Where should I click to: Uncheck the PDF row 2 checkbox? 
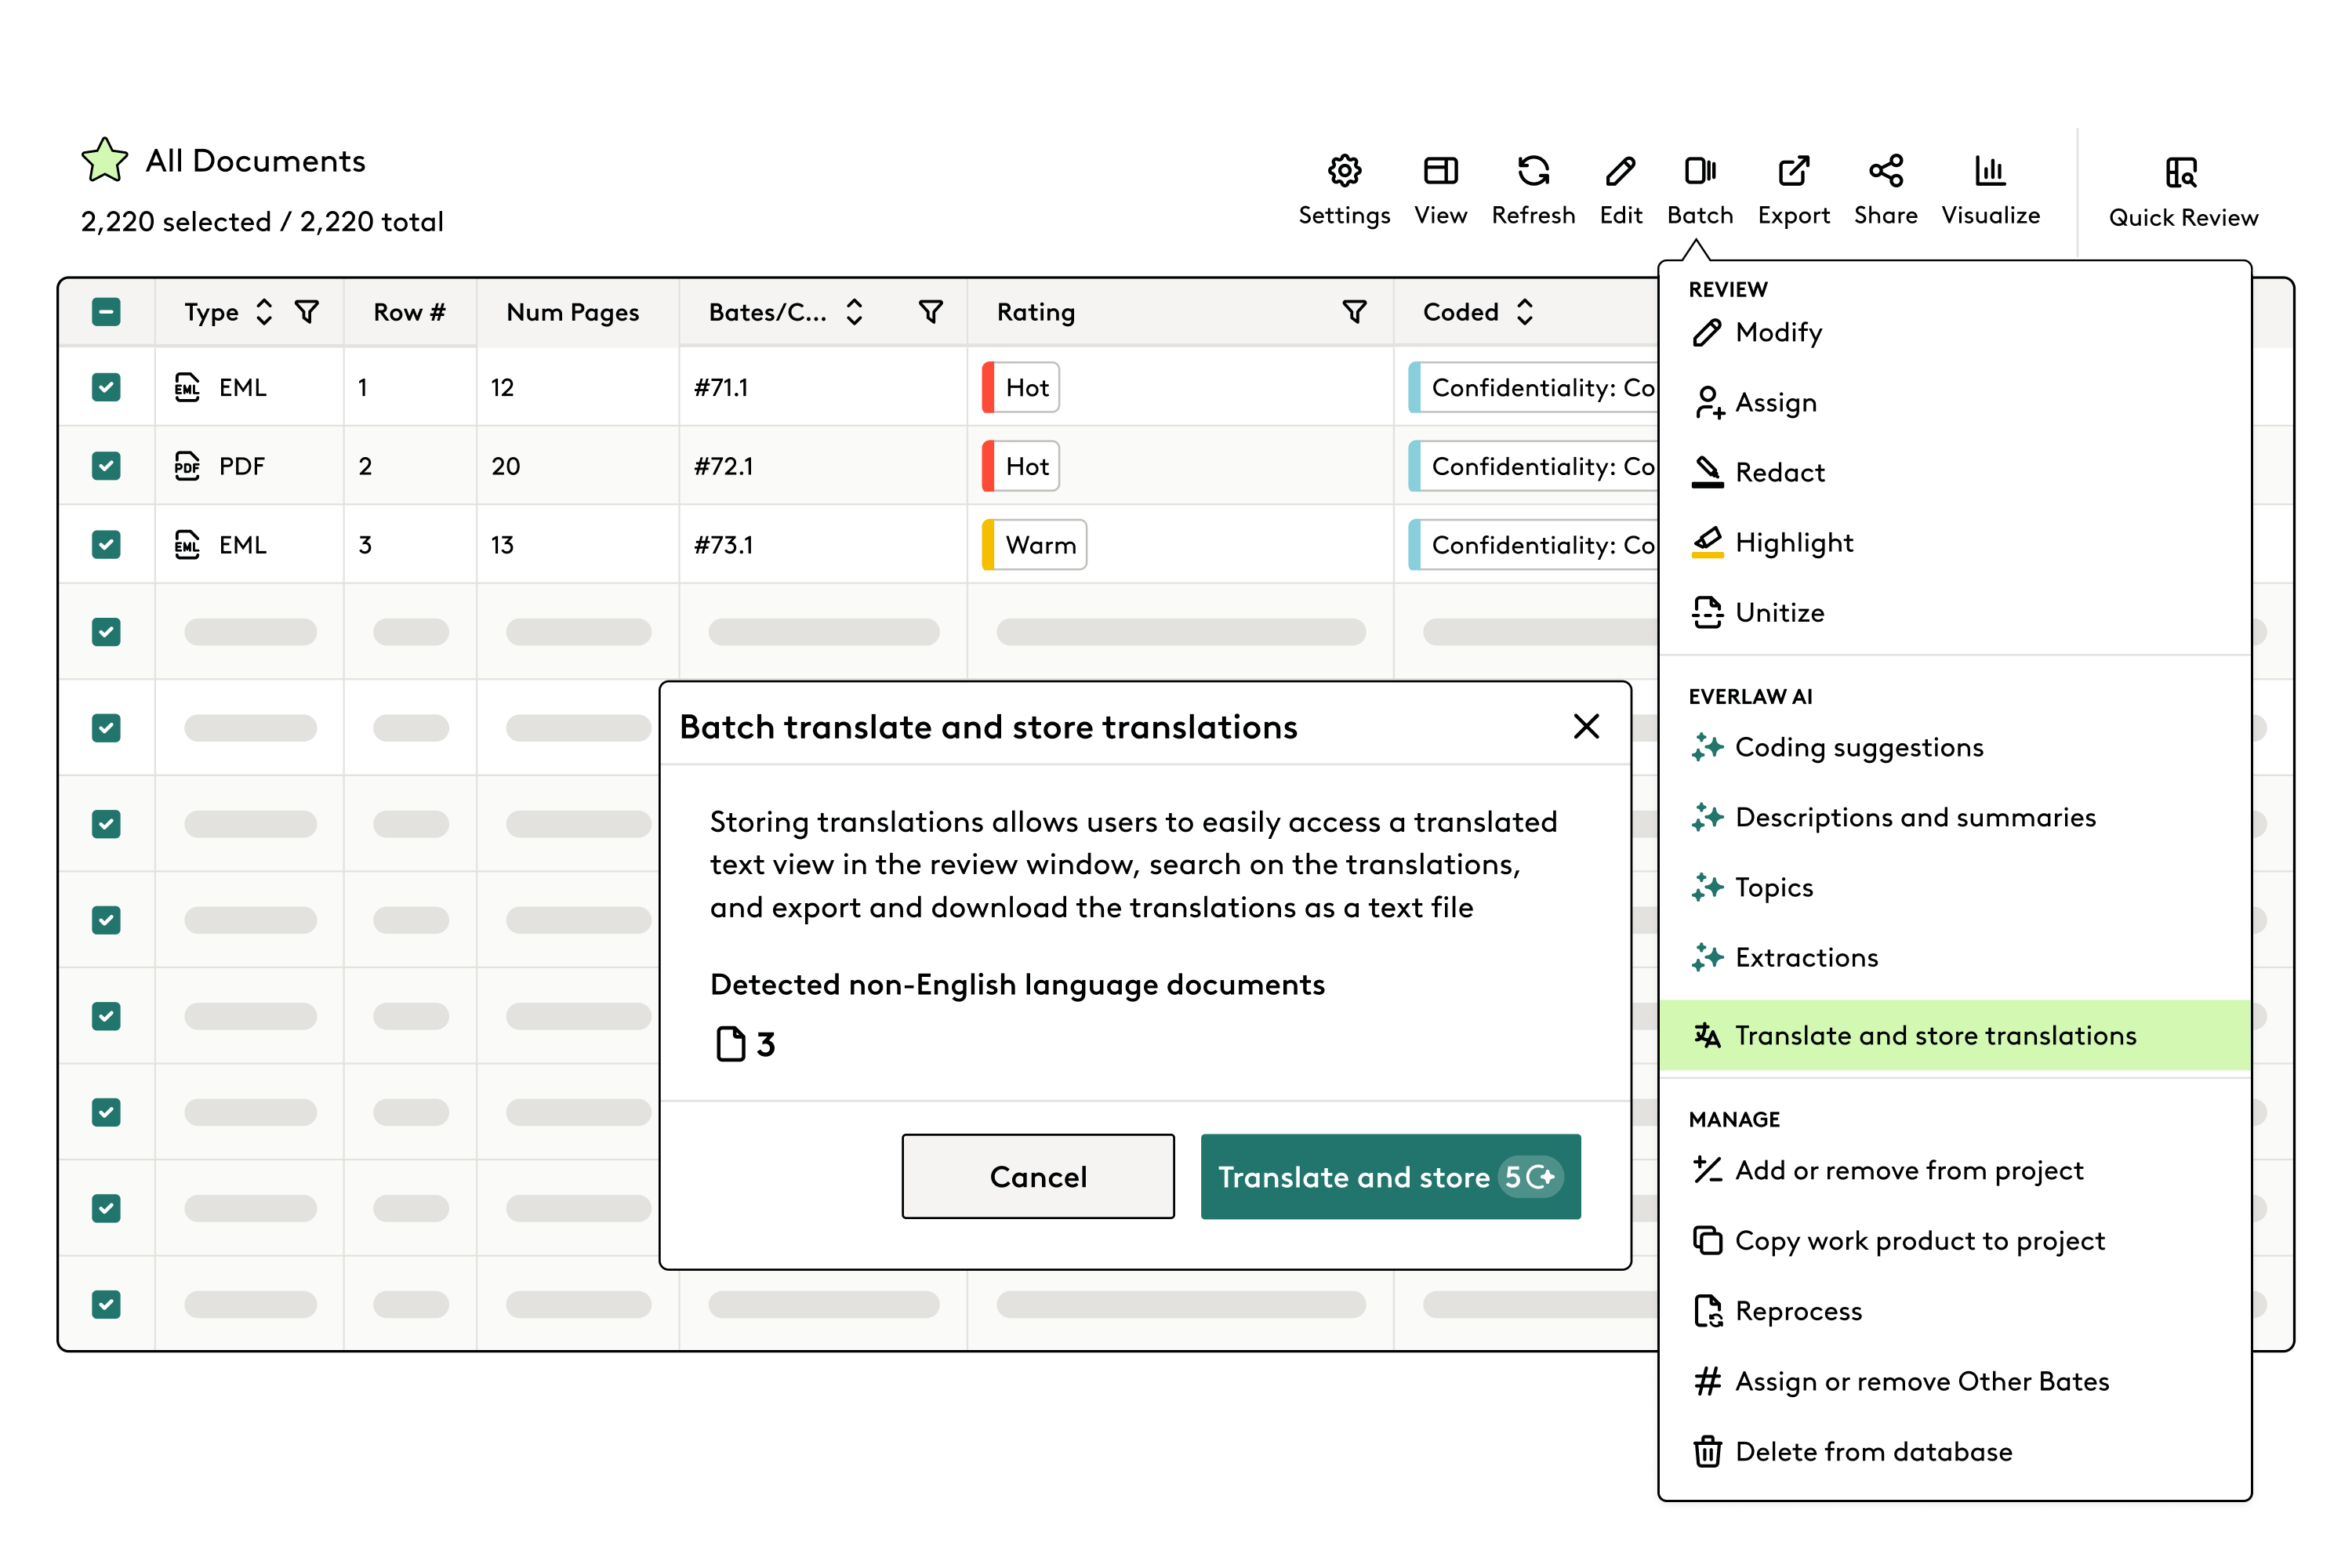[x=106, y=465]
